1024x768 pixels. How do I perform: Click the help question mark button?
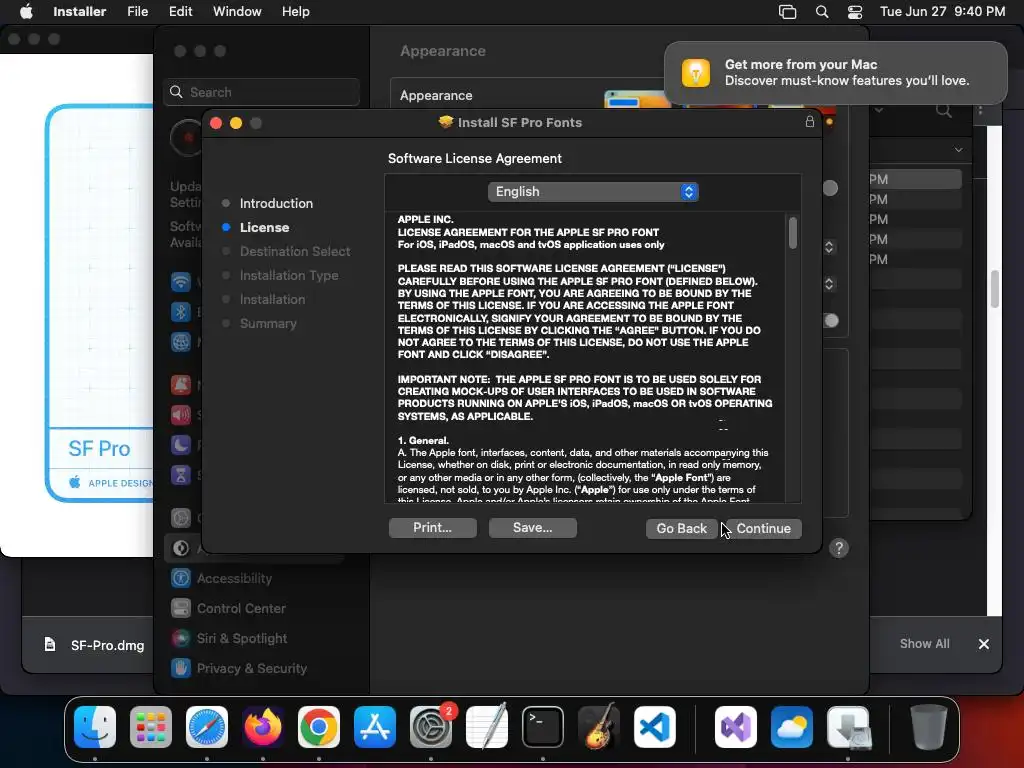[839, 548]
